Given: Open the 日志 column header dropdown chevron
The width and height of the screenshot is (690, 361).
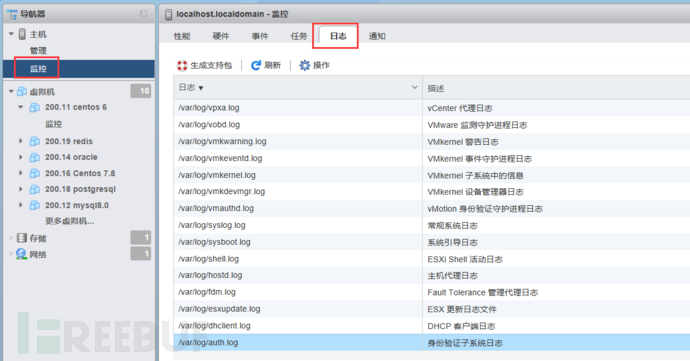Looking at the screenshot, I should pyautogui.click(x=414, y=88).
